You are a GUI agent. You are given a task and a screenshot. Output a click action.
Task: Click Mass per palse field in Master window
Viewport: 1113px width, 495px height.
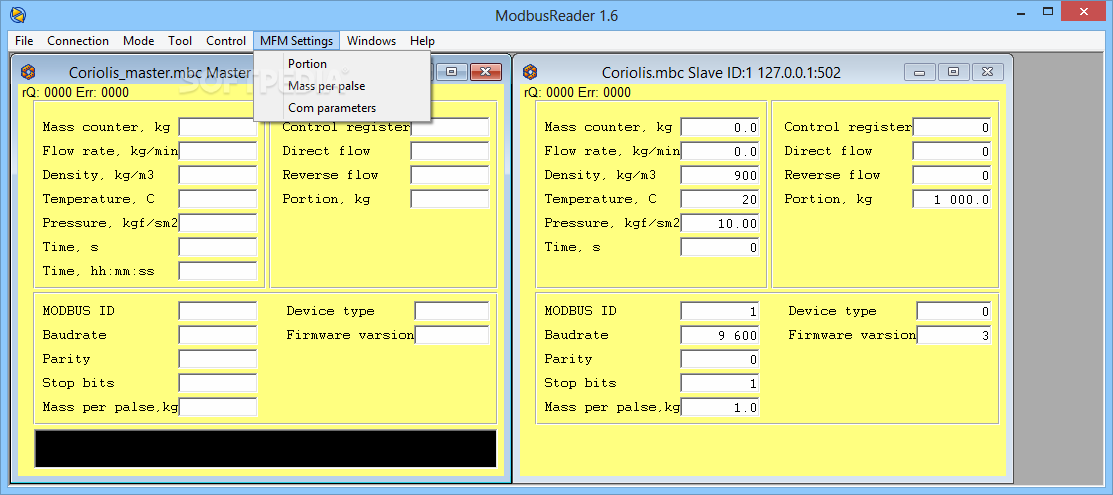pos(218,407)
